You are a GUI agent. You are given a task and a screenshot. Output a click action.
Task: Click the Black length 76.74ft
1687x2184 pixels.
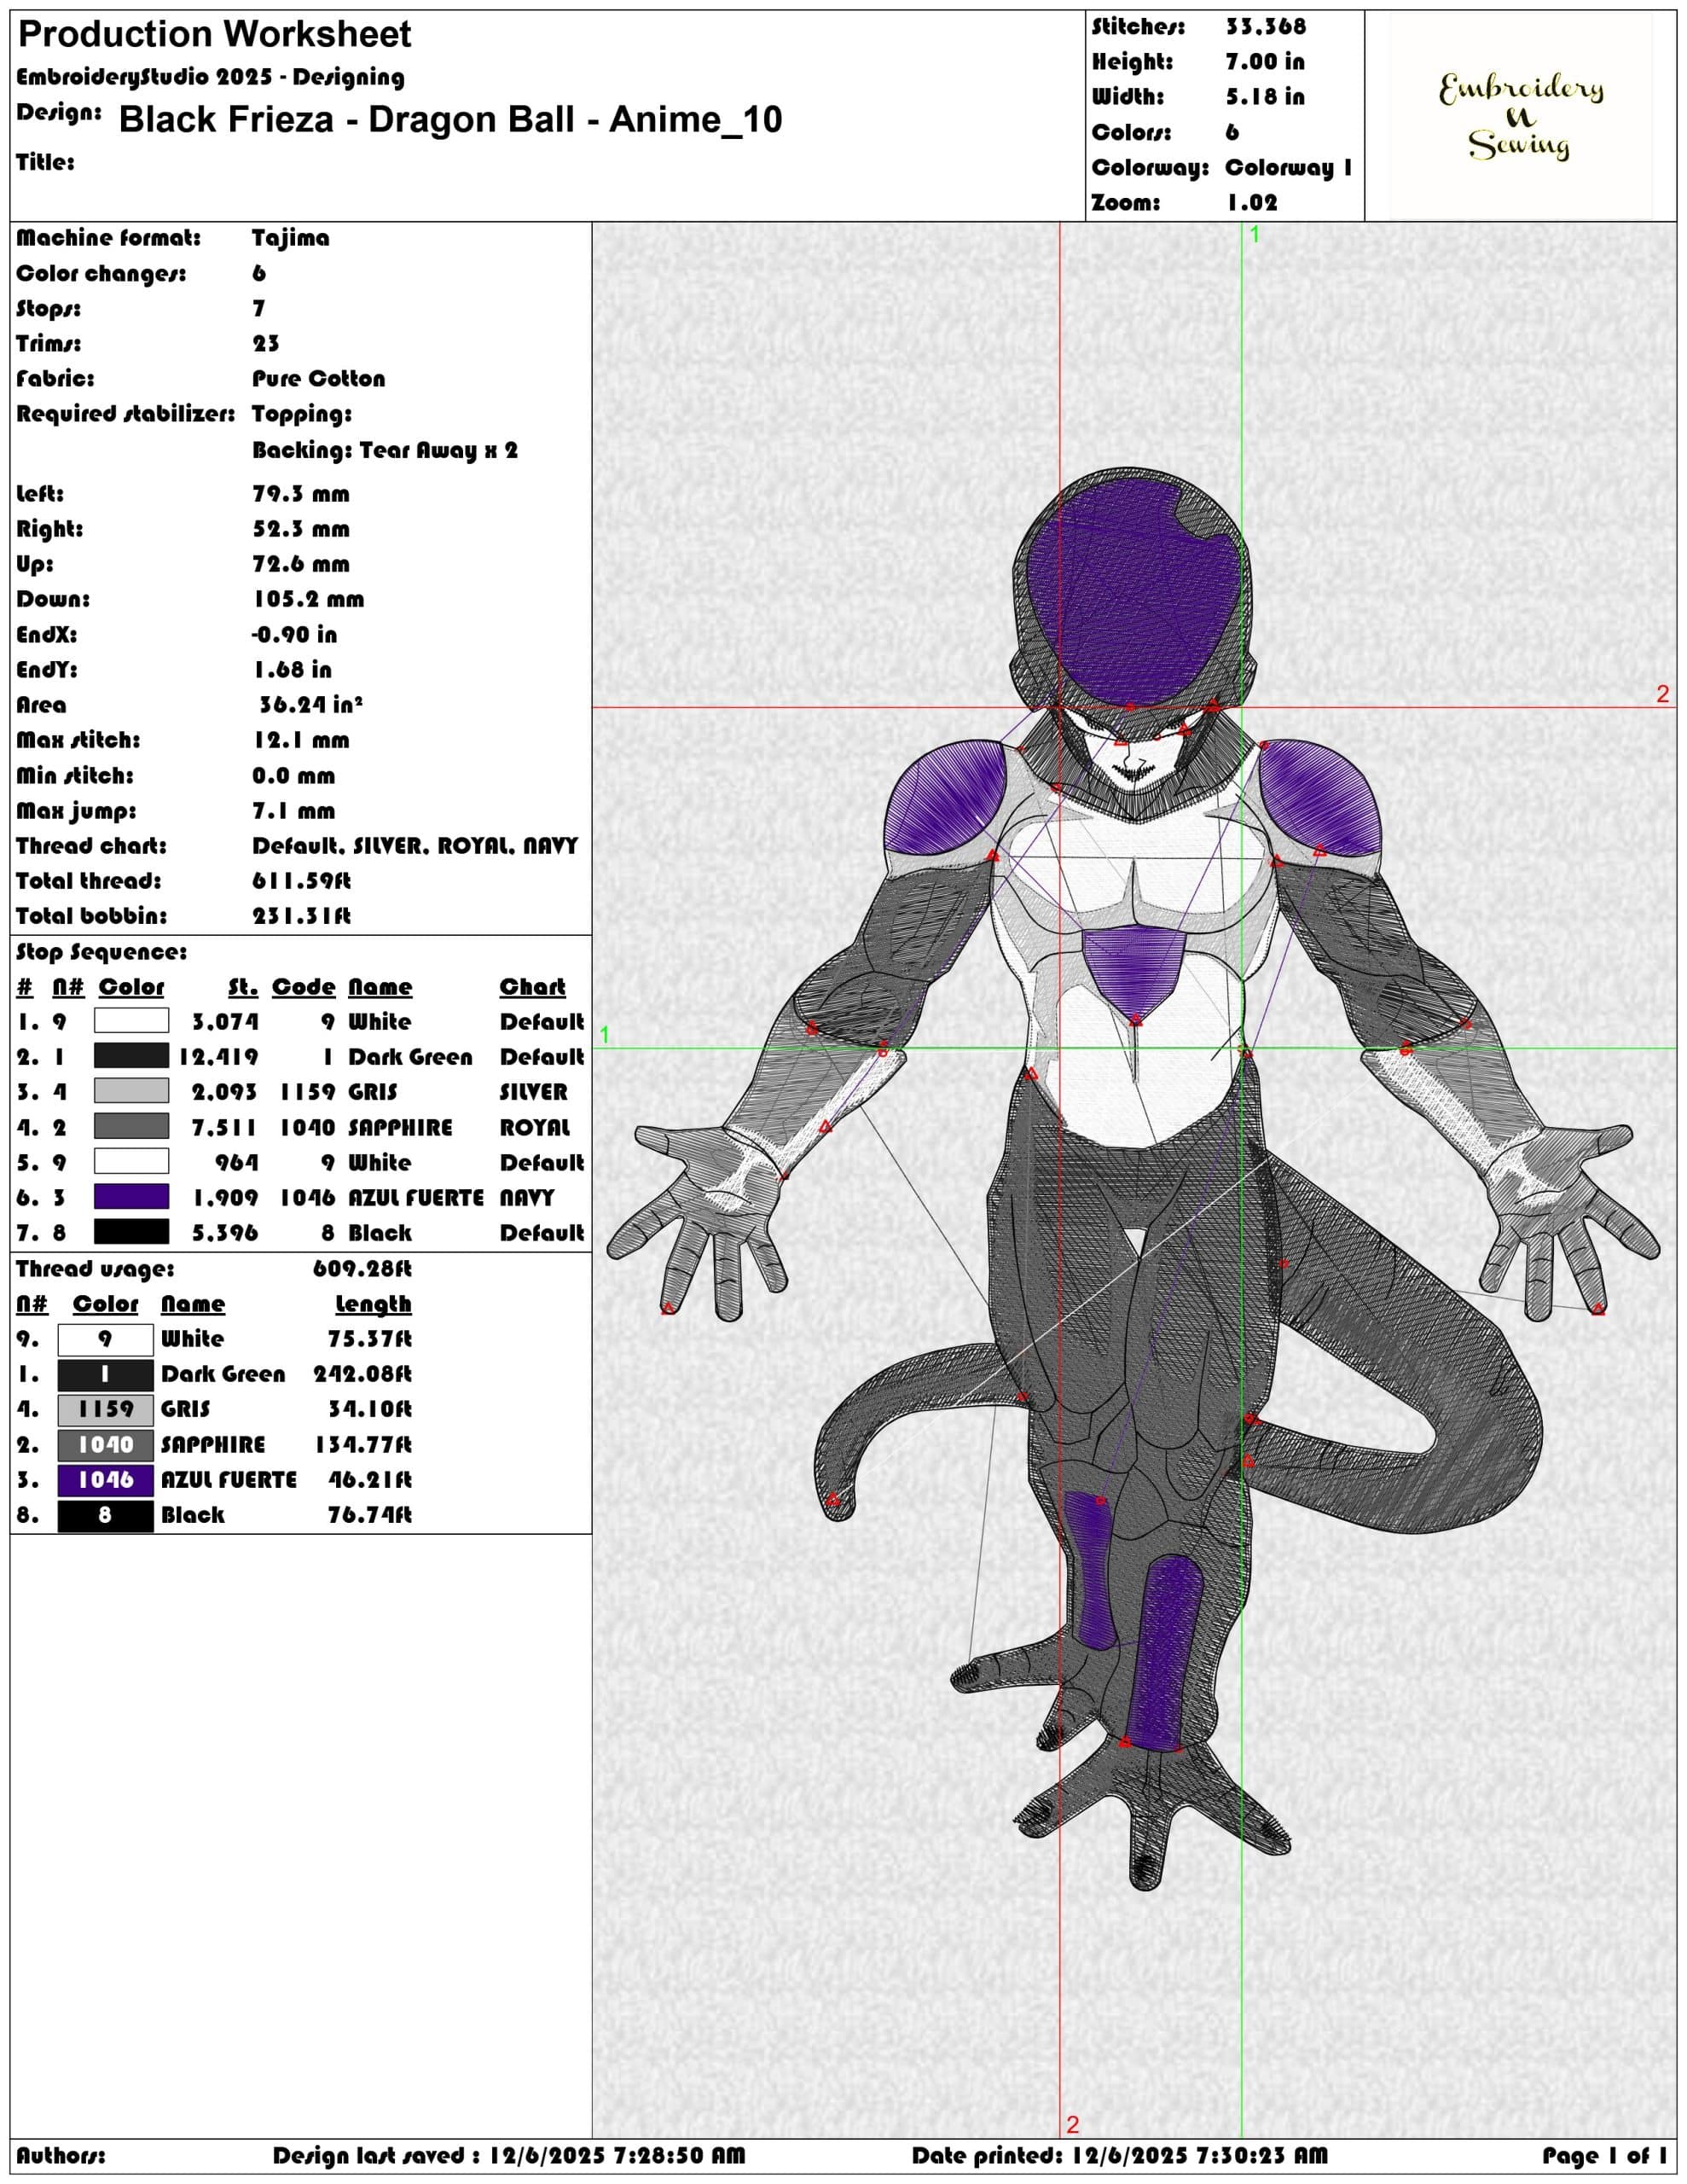pos(369,1515)
